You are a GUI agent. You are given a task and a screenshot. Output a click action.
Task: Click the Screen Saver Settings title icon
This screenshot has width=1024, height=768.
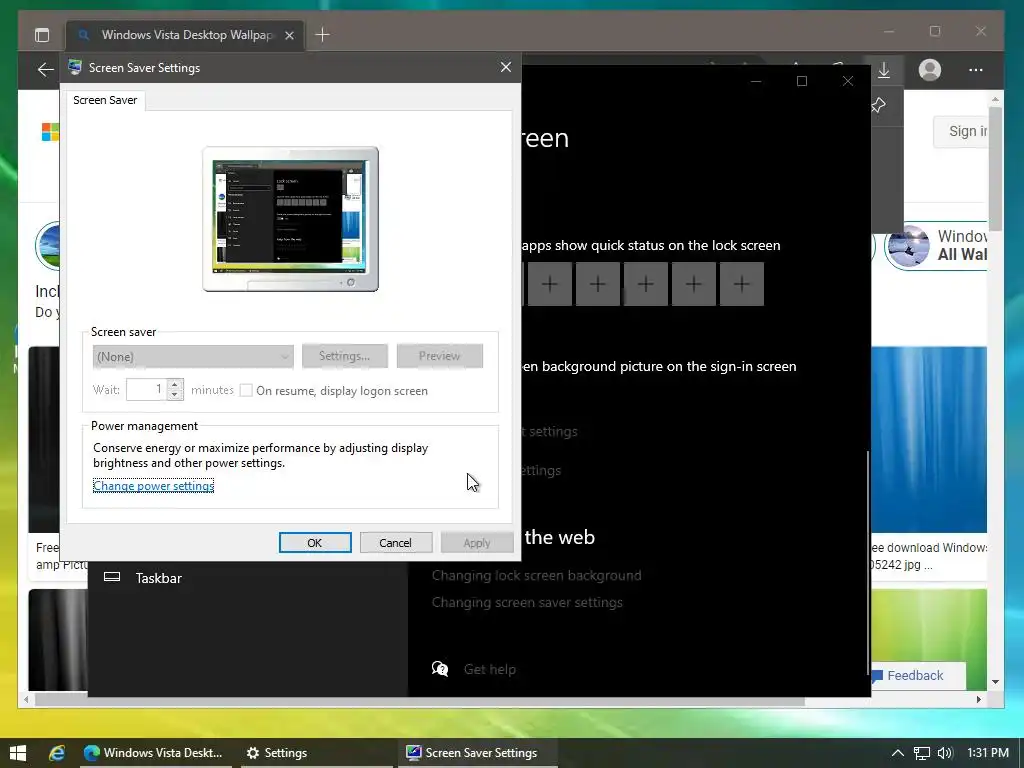[x=75, y=67]
